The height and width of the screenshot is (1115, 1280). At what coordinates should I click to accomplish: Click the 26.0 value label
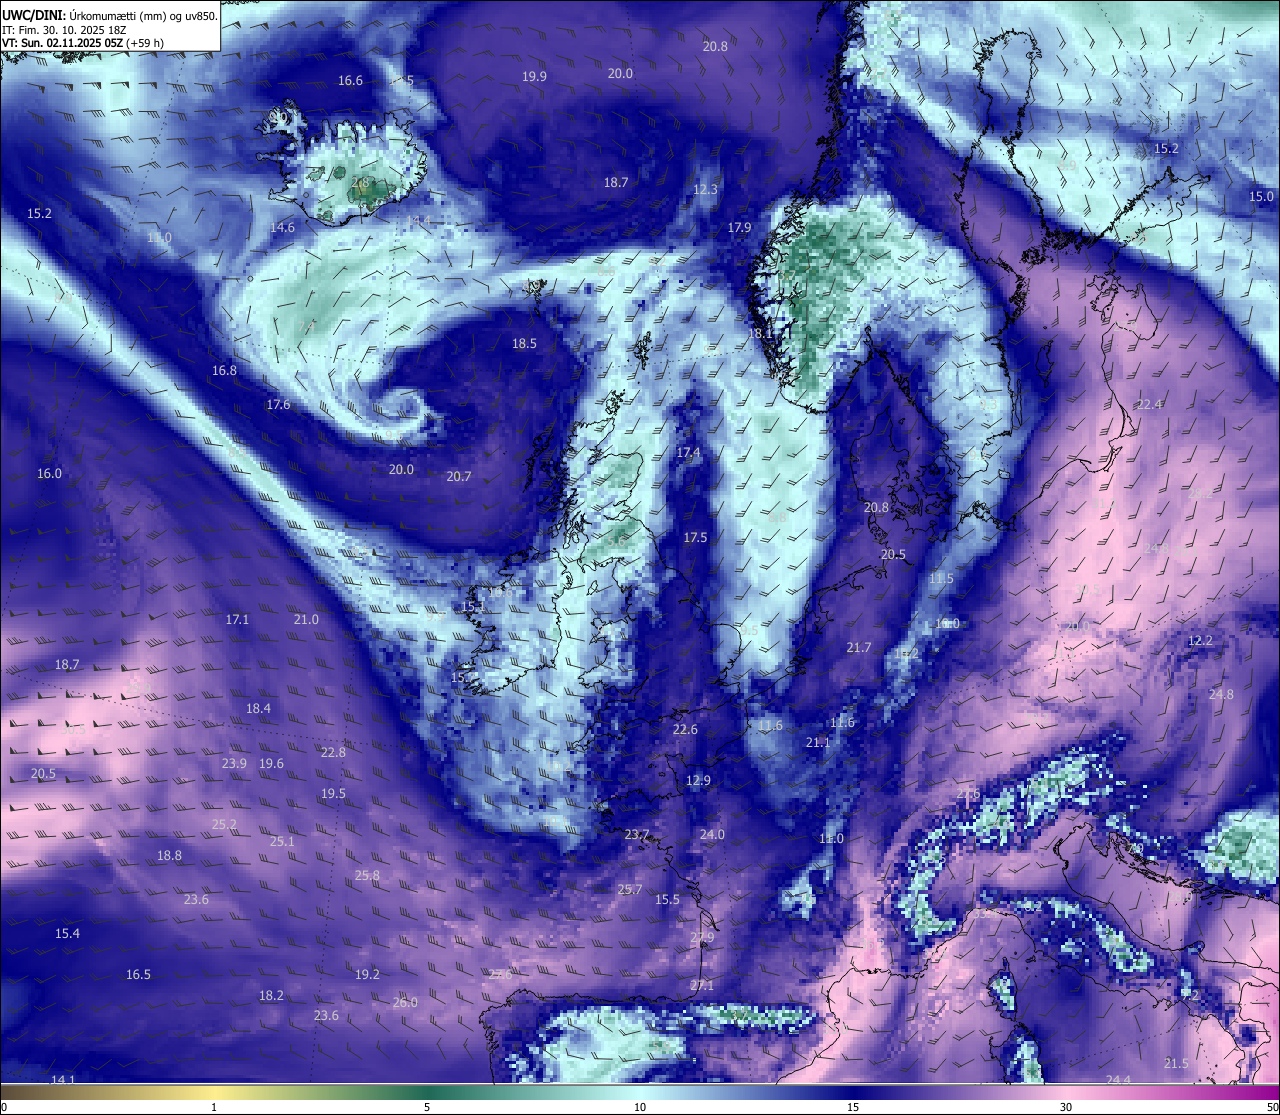(405, 1003)
